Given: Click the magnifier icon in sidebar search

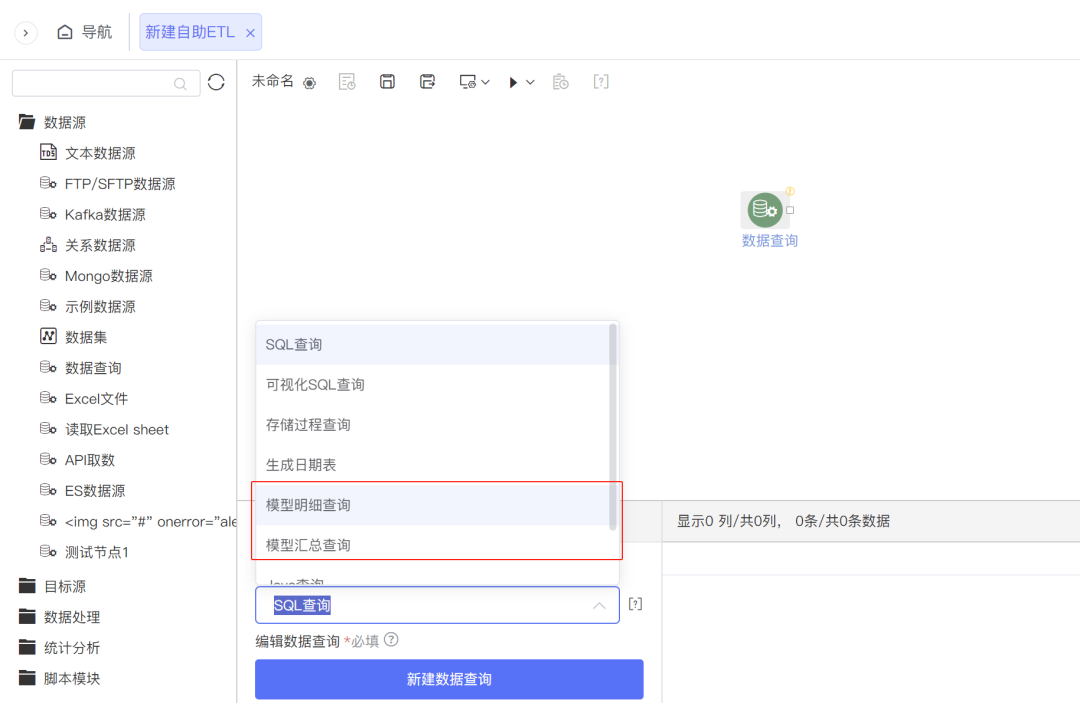Looking at the screenshot, I should click(x=179, y=82).
